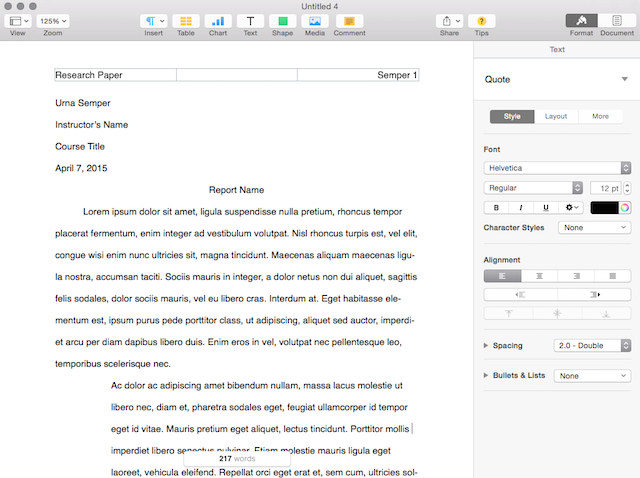
Task: Click the Instructor's Name line
Action: pos(91,125)
